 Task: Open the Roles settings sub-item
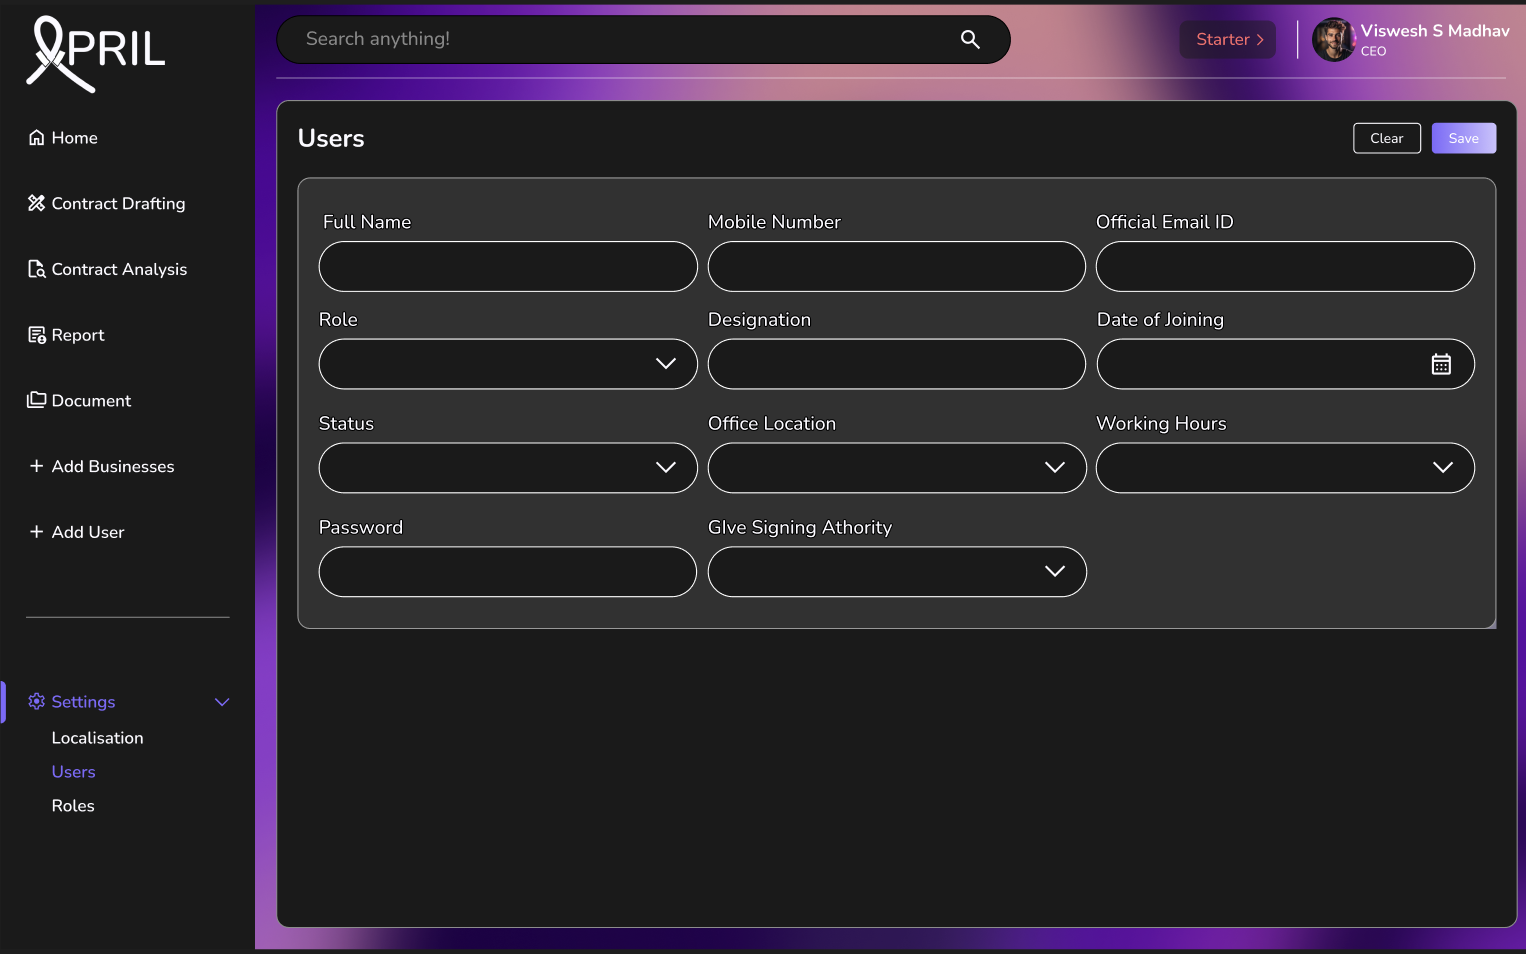click(x=73, y=806)
